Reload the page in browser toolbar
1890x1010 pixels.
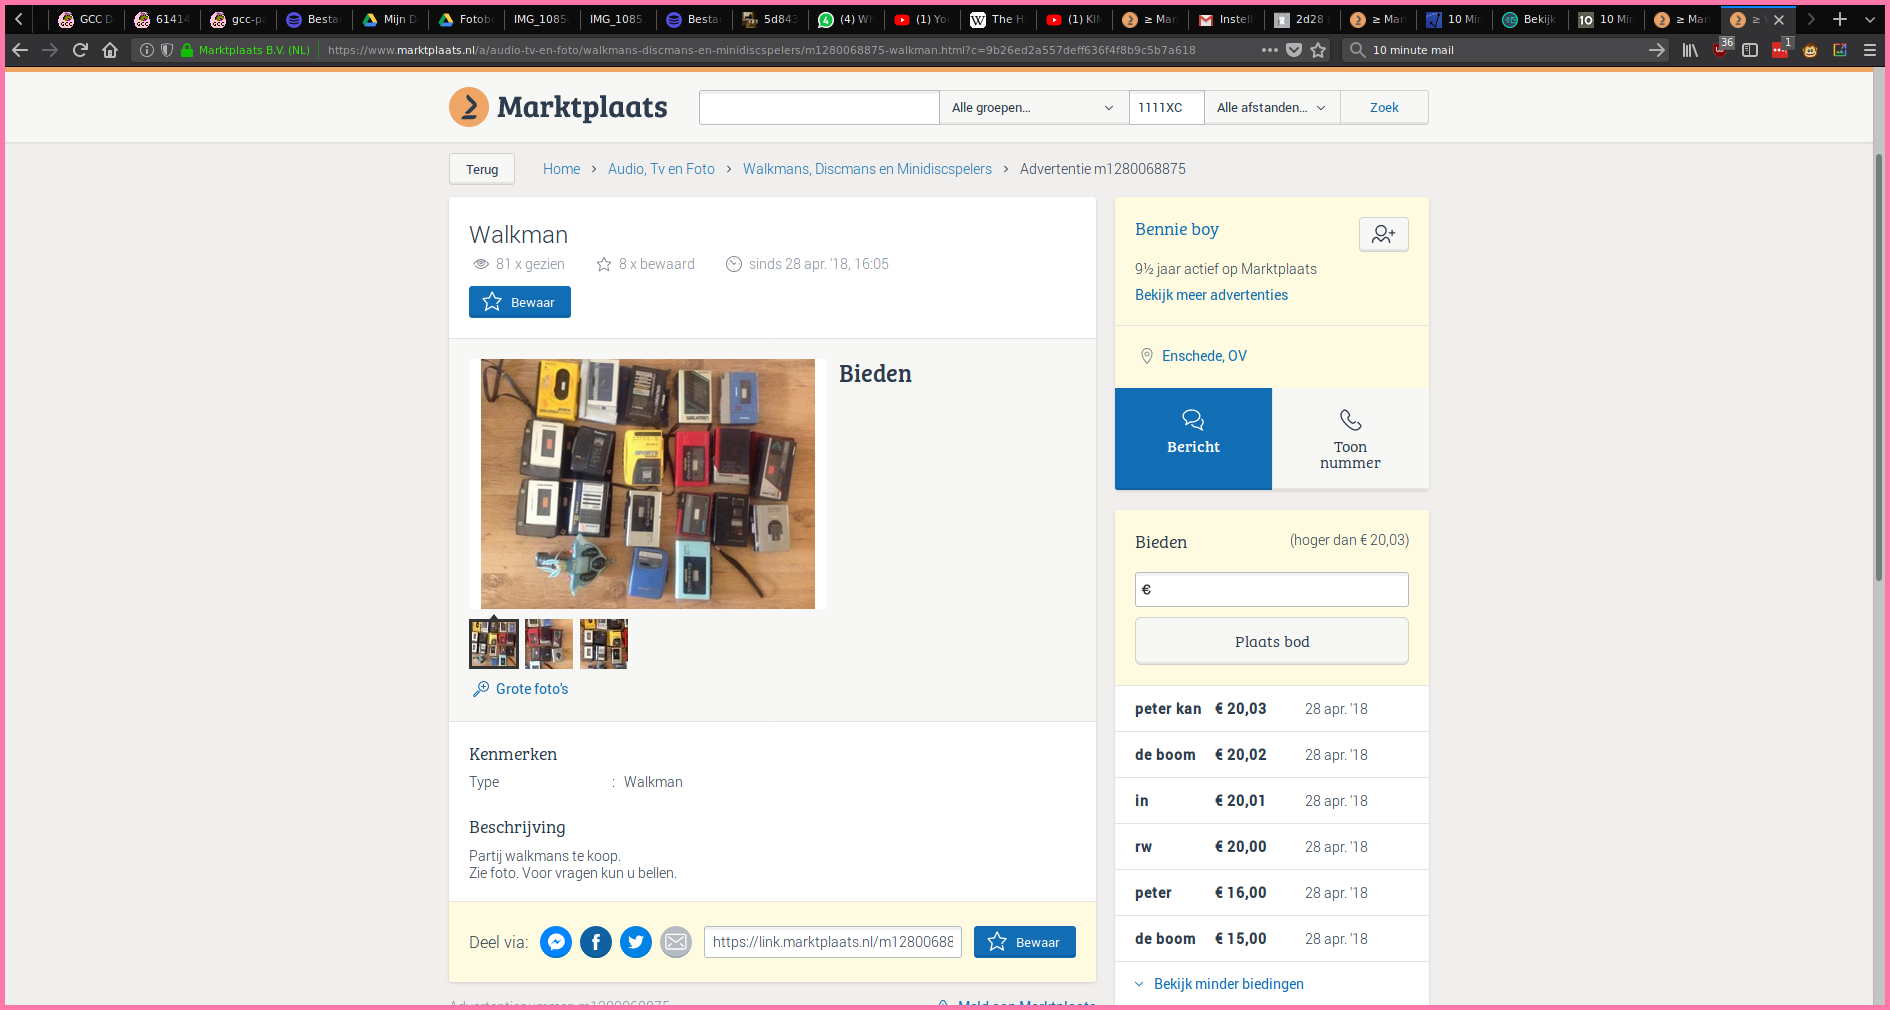80,50
